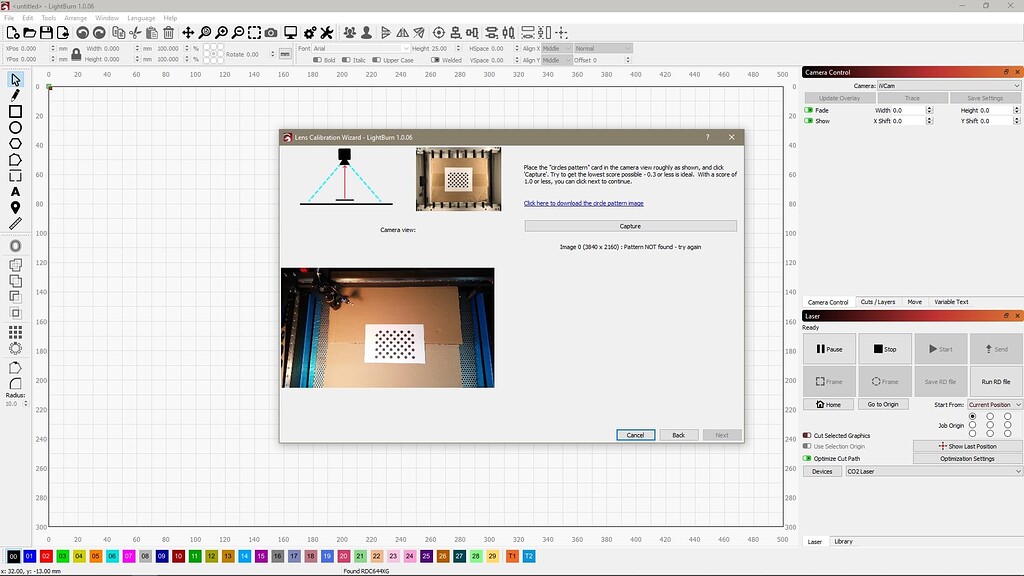
Task: Select the Ellipse drawing tool
Action: (14, 128)
